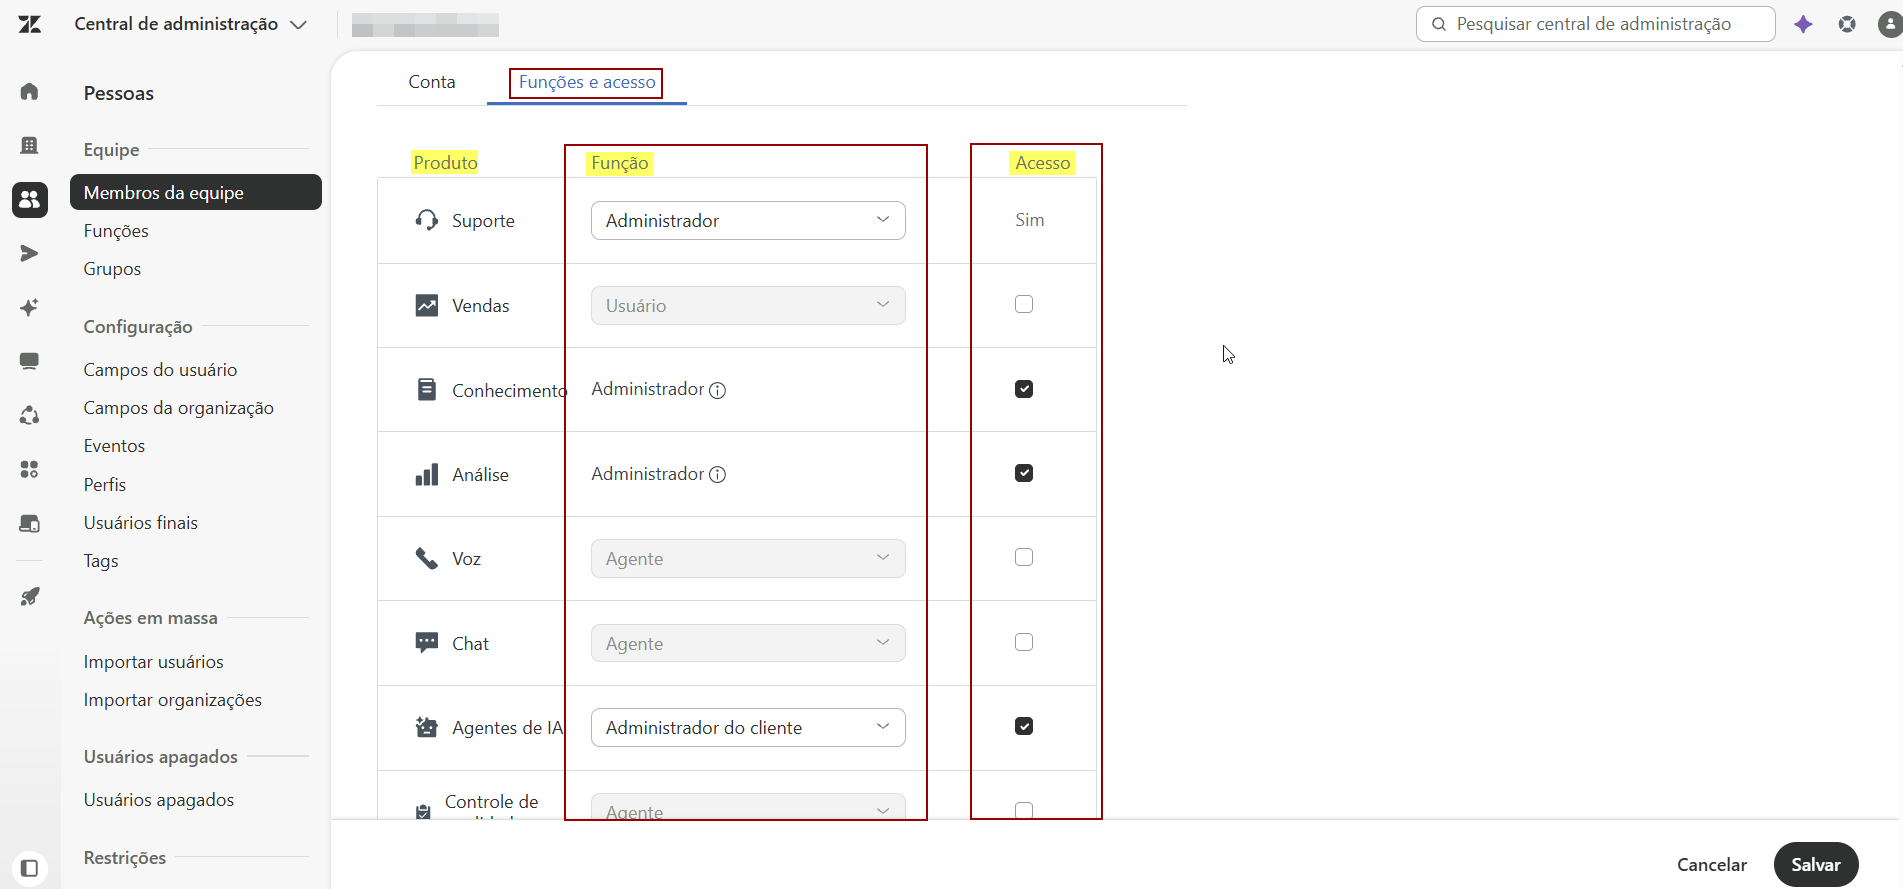Viewport: 1903px width, 889px height.
Task: Enable access checkbox for Voz
Action: [1024, 557]
